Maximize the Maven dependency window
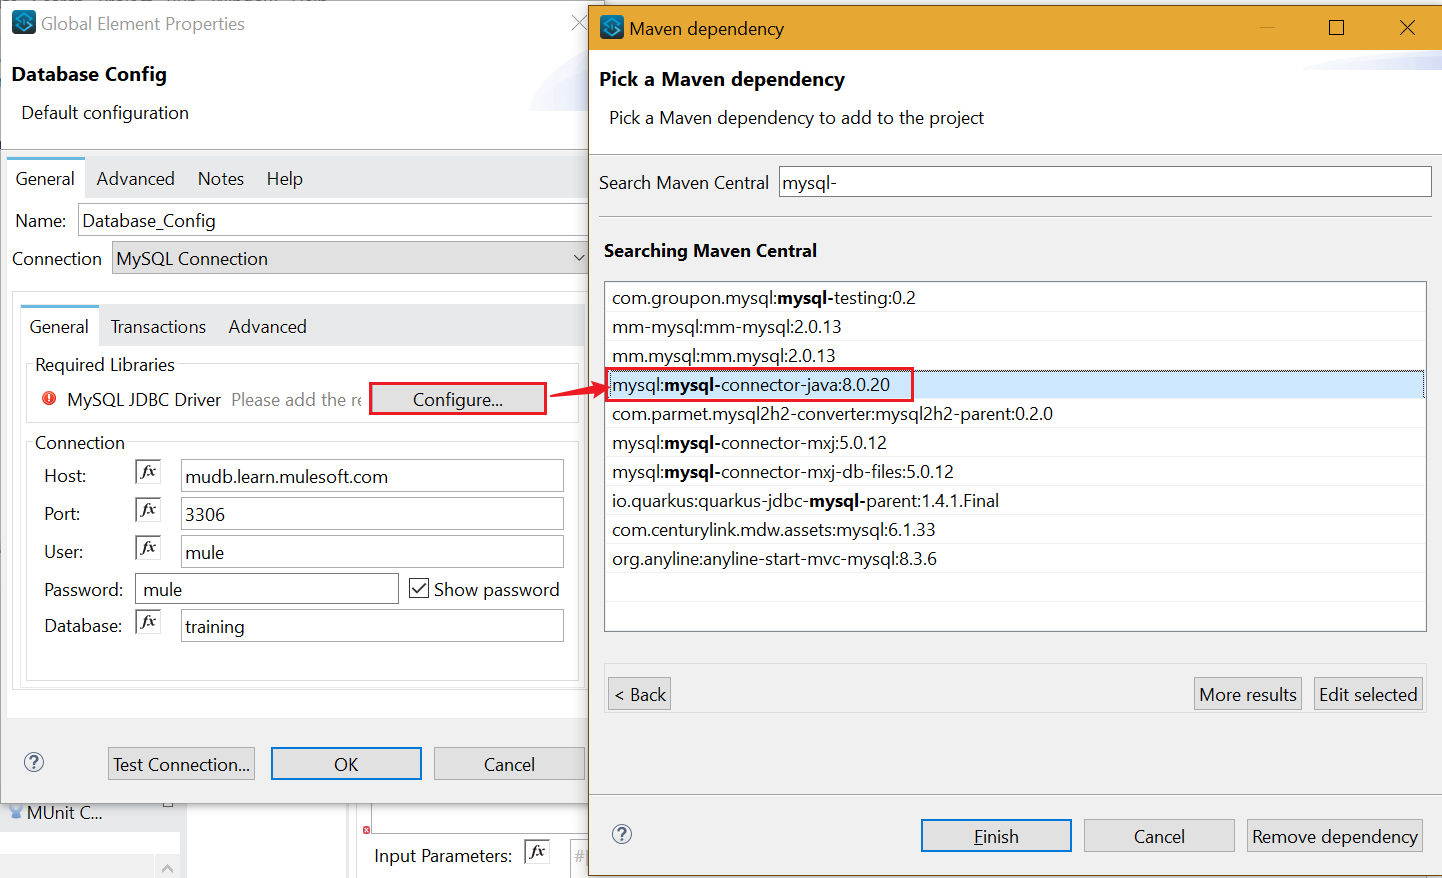 coord(1336,28)
